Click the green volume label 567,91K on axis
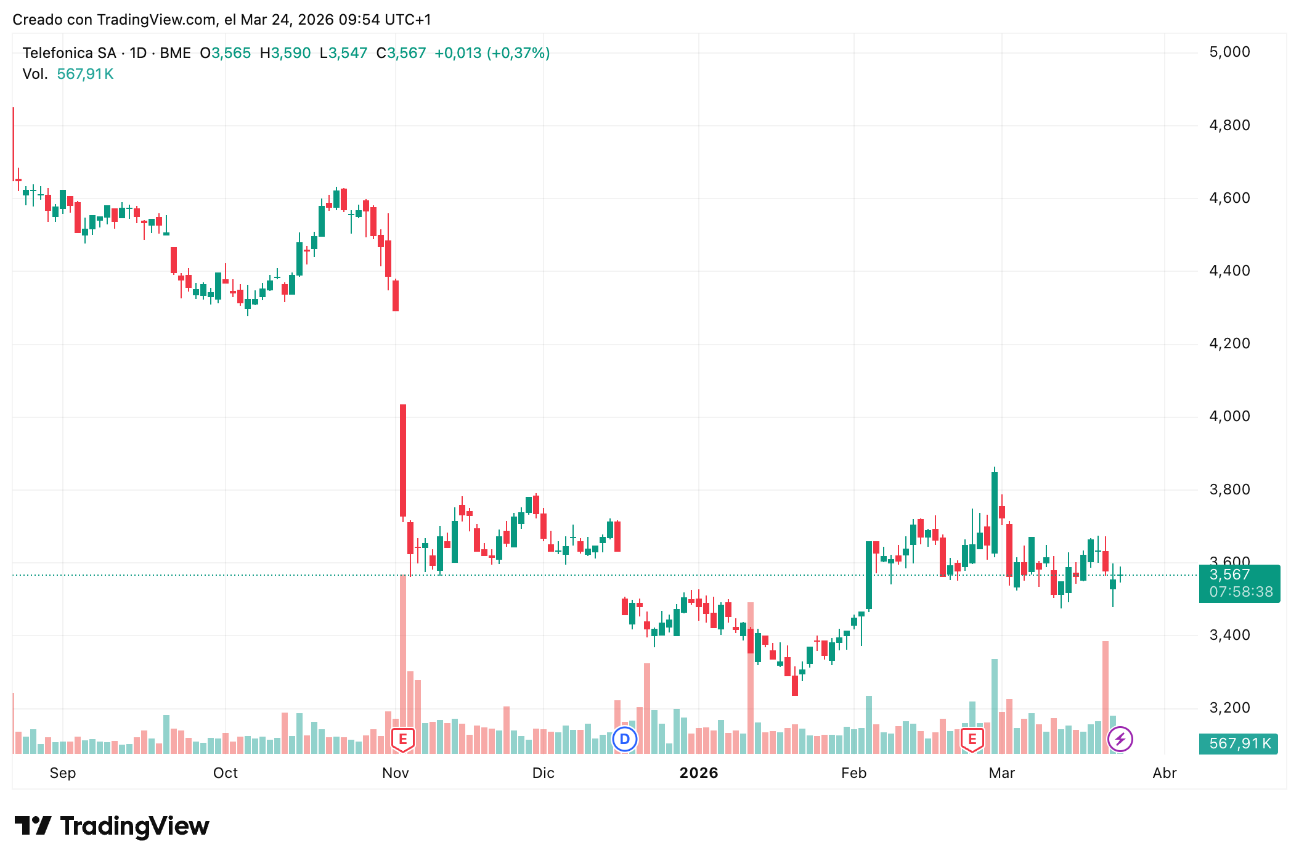The width and height of the screenshot is (1299, 863). point(1239,743)
